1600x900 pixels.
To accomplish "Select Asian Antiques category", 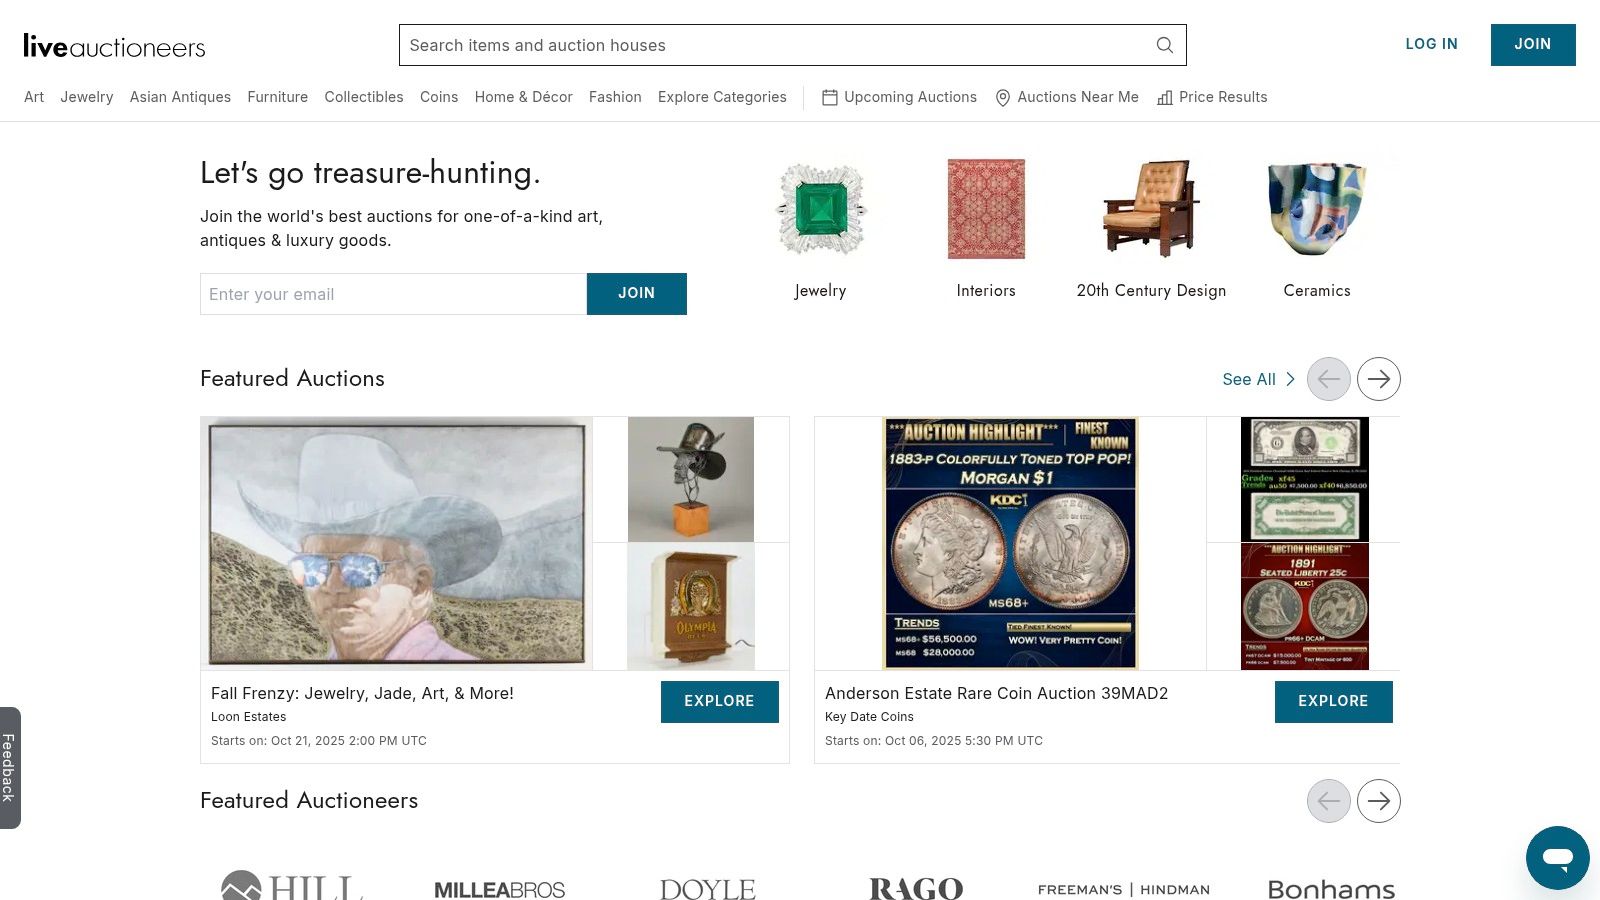I will click(180, 97).
